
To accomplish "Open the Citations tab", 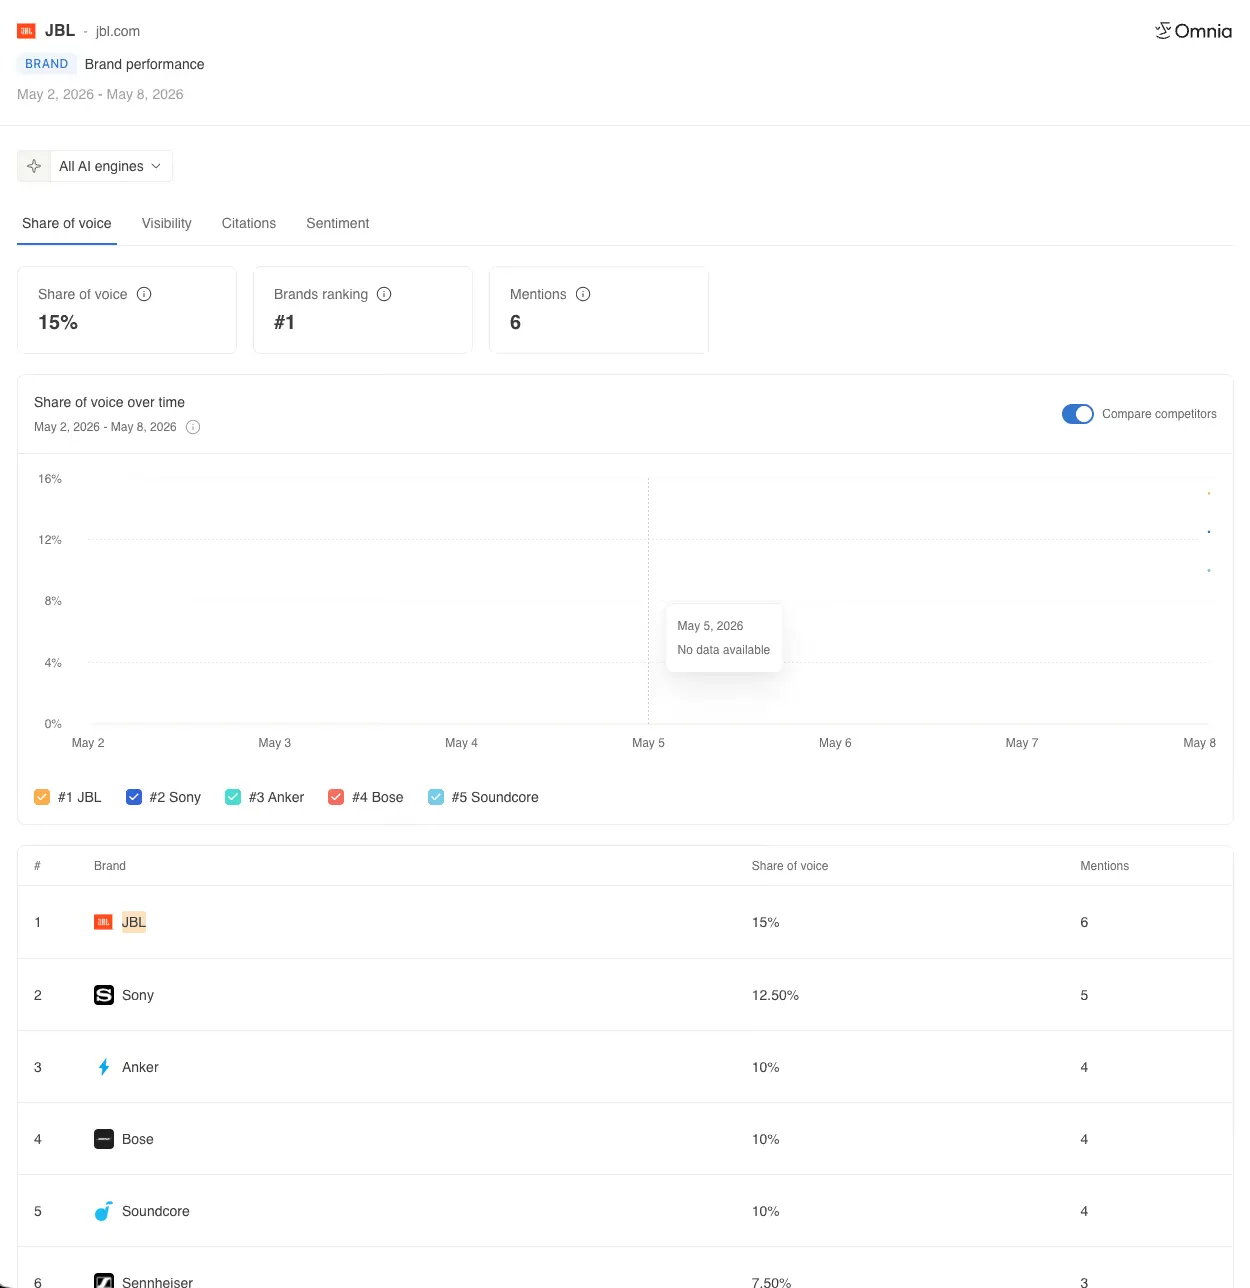I will pyautogui.click(x=249, y=223).
